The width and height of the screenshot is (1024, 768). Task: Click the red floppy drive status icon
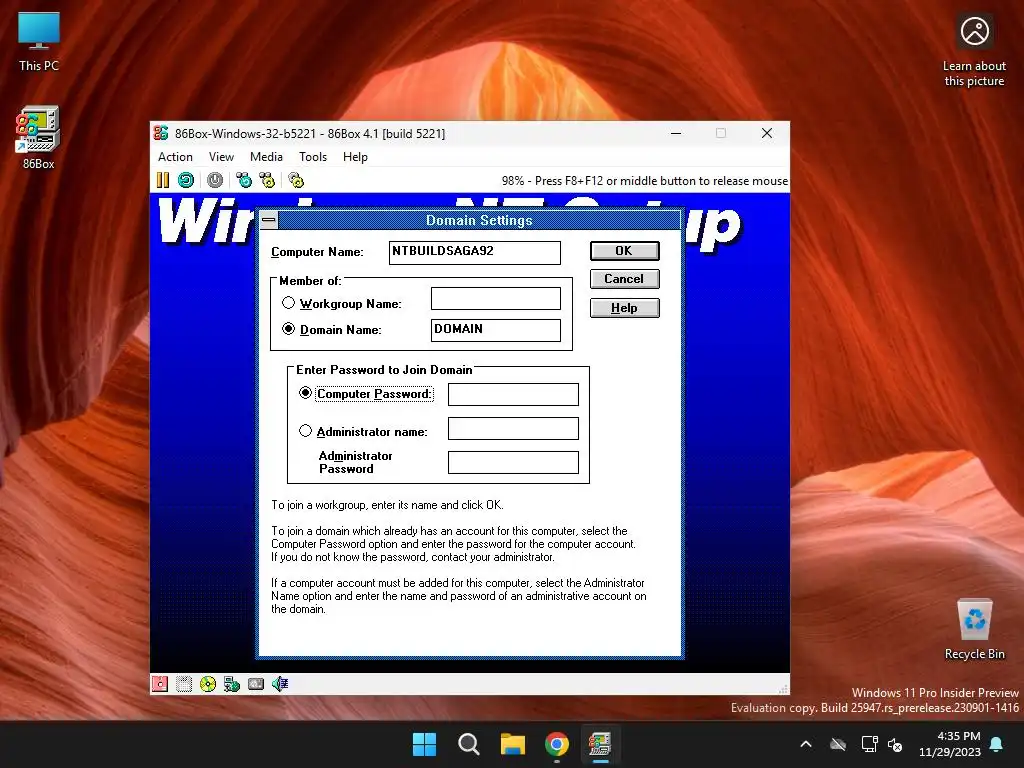point(160,684)
